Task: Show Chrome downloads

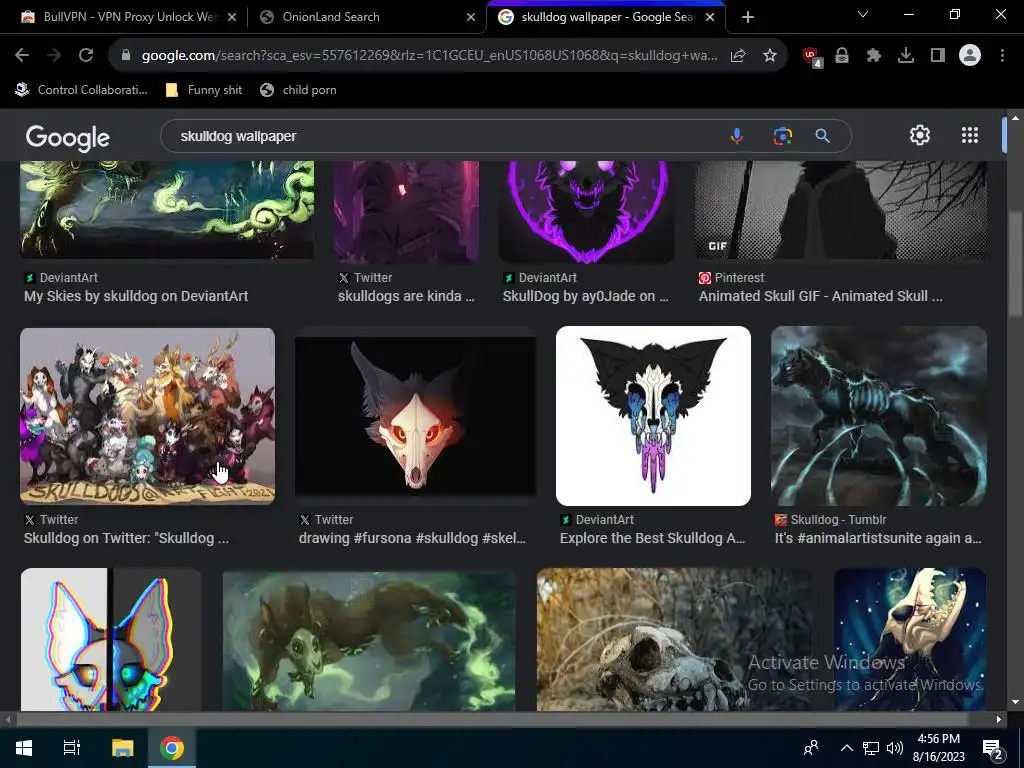Action: coord(906,56)
